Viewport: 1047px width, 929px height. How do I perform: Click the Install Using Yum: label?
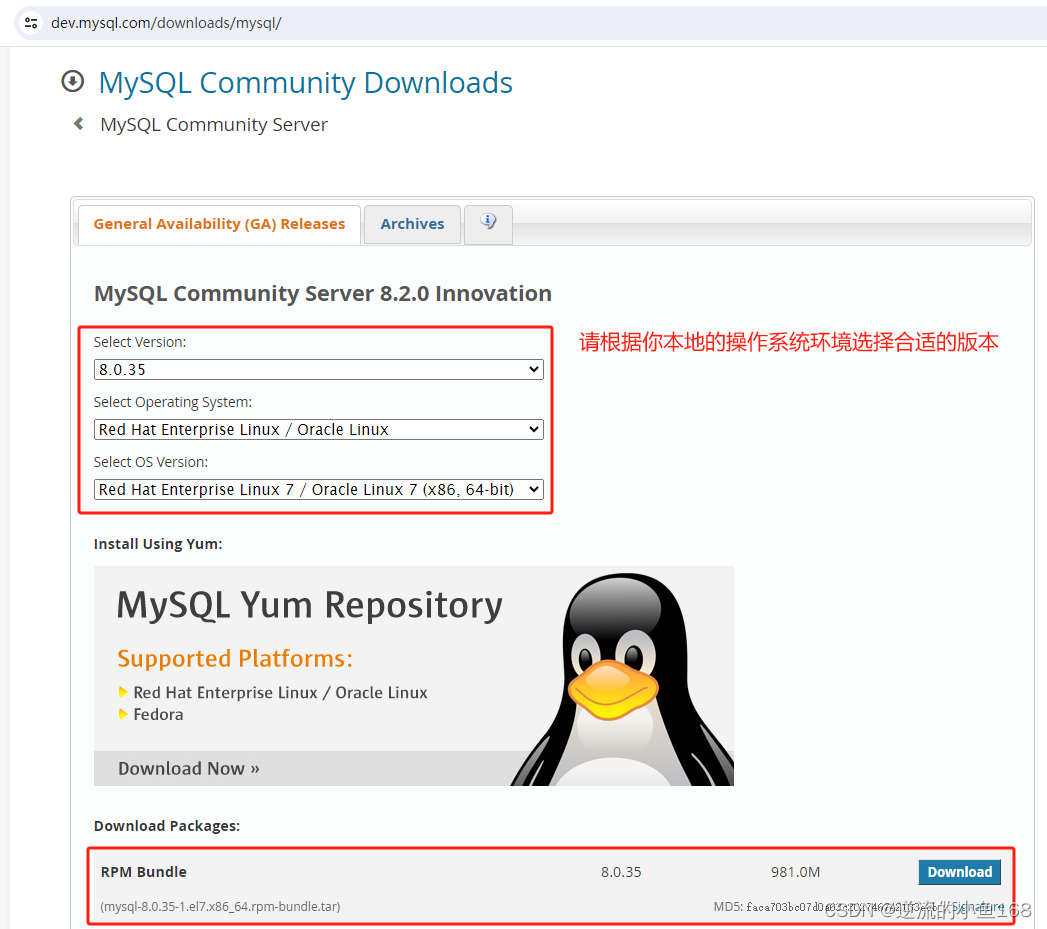coord(158,544)
